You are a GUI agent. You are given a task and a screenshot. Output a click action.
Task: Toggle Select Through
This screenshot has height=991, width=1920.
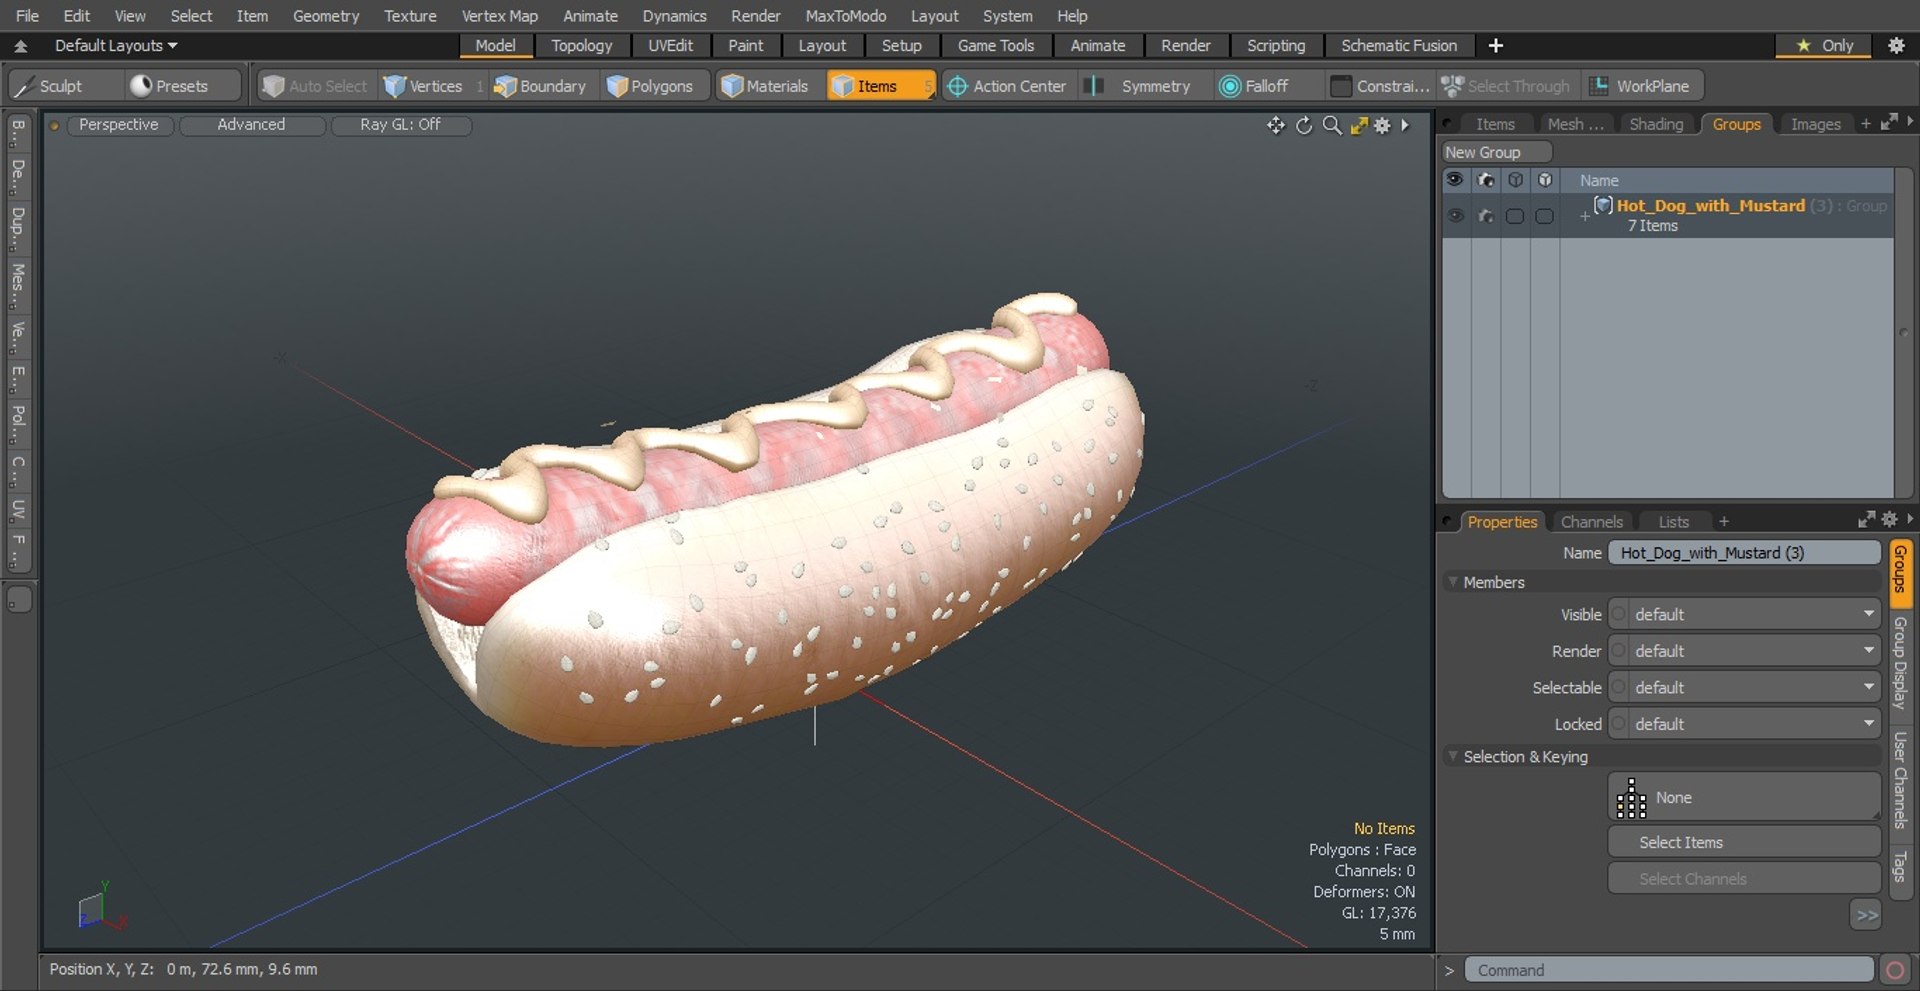tap(1505, 86)
